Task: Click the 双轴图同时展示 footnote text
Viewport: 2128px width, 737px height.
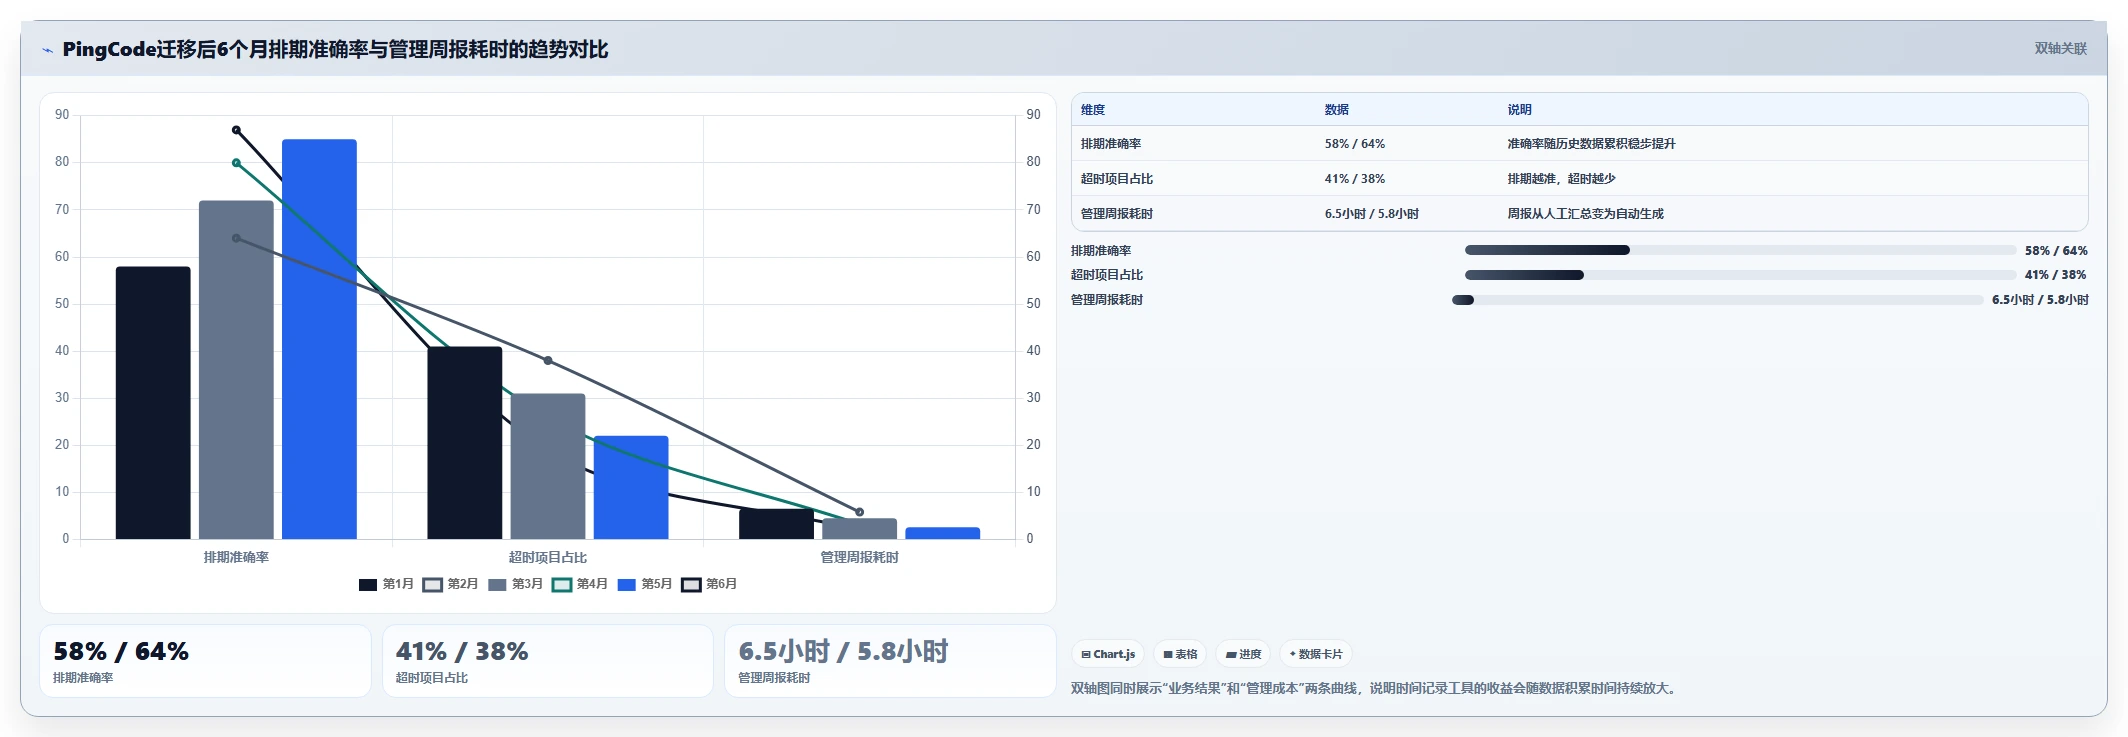Action: pos(1376,688)
